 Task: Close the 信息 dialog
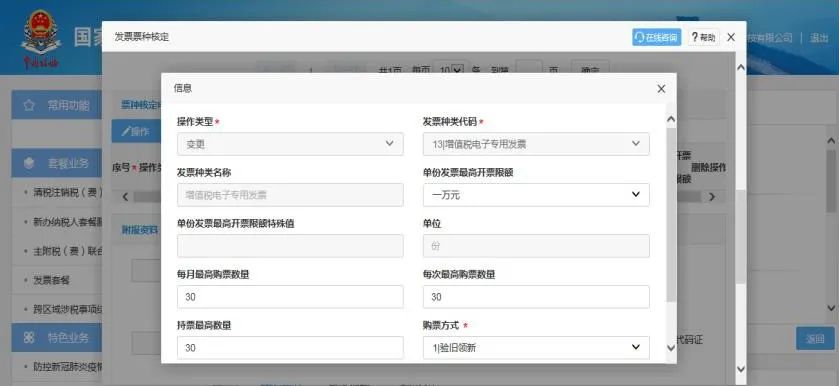(x=661, y=89)
